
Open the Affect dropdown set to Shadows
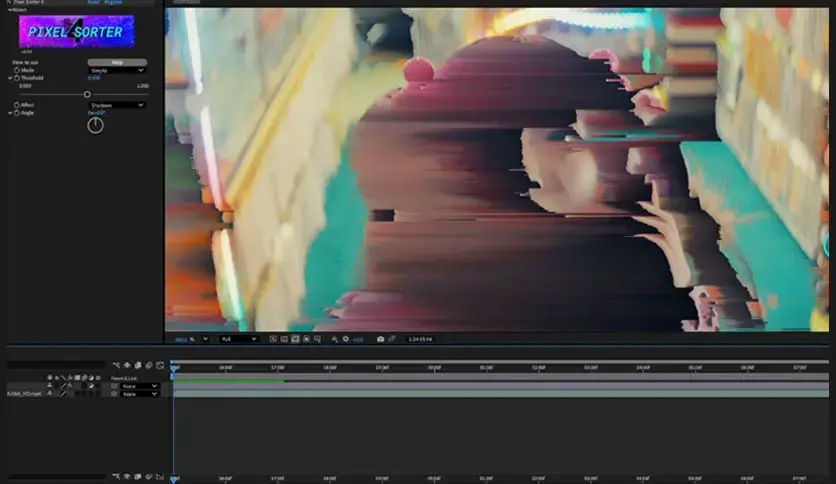[117, 105]
